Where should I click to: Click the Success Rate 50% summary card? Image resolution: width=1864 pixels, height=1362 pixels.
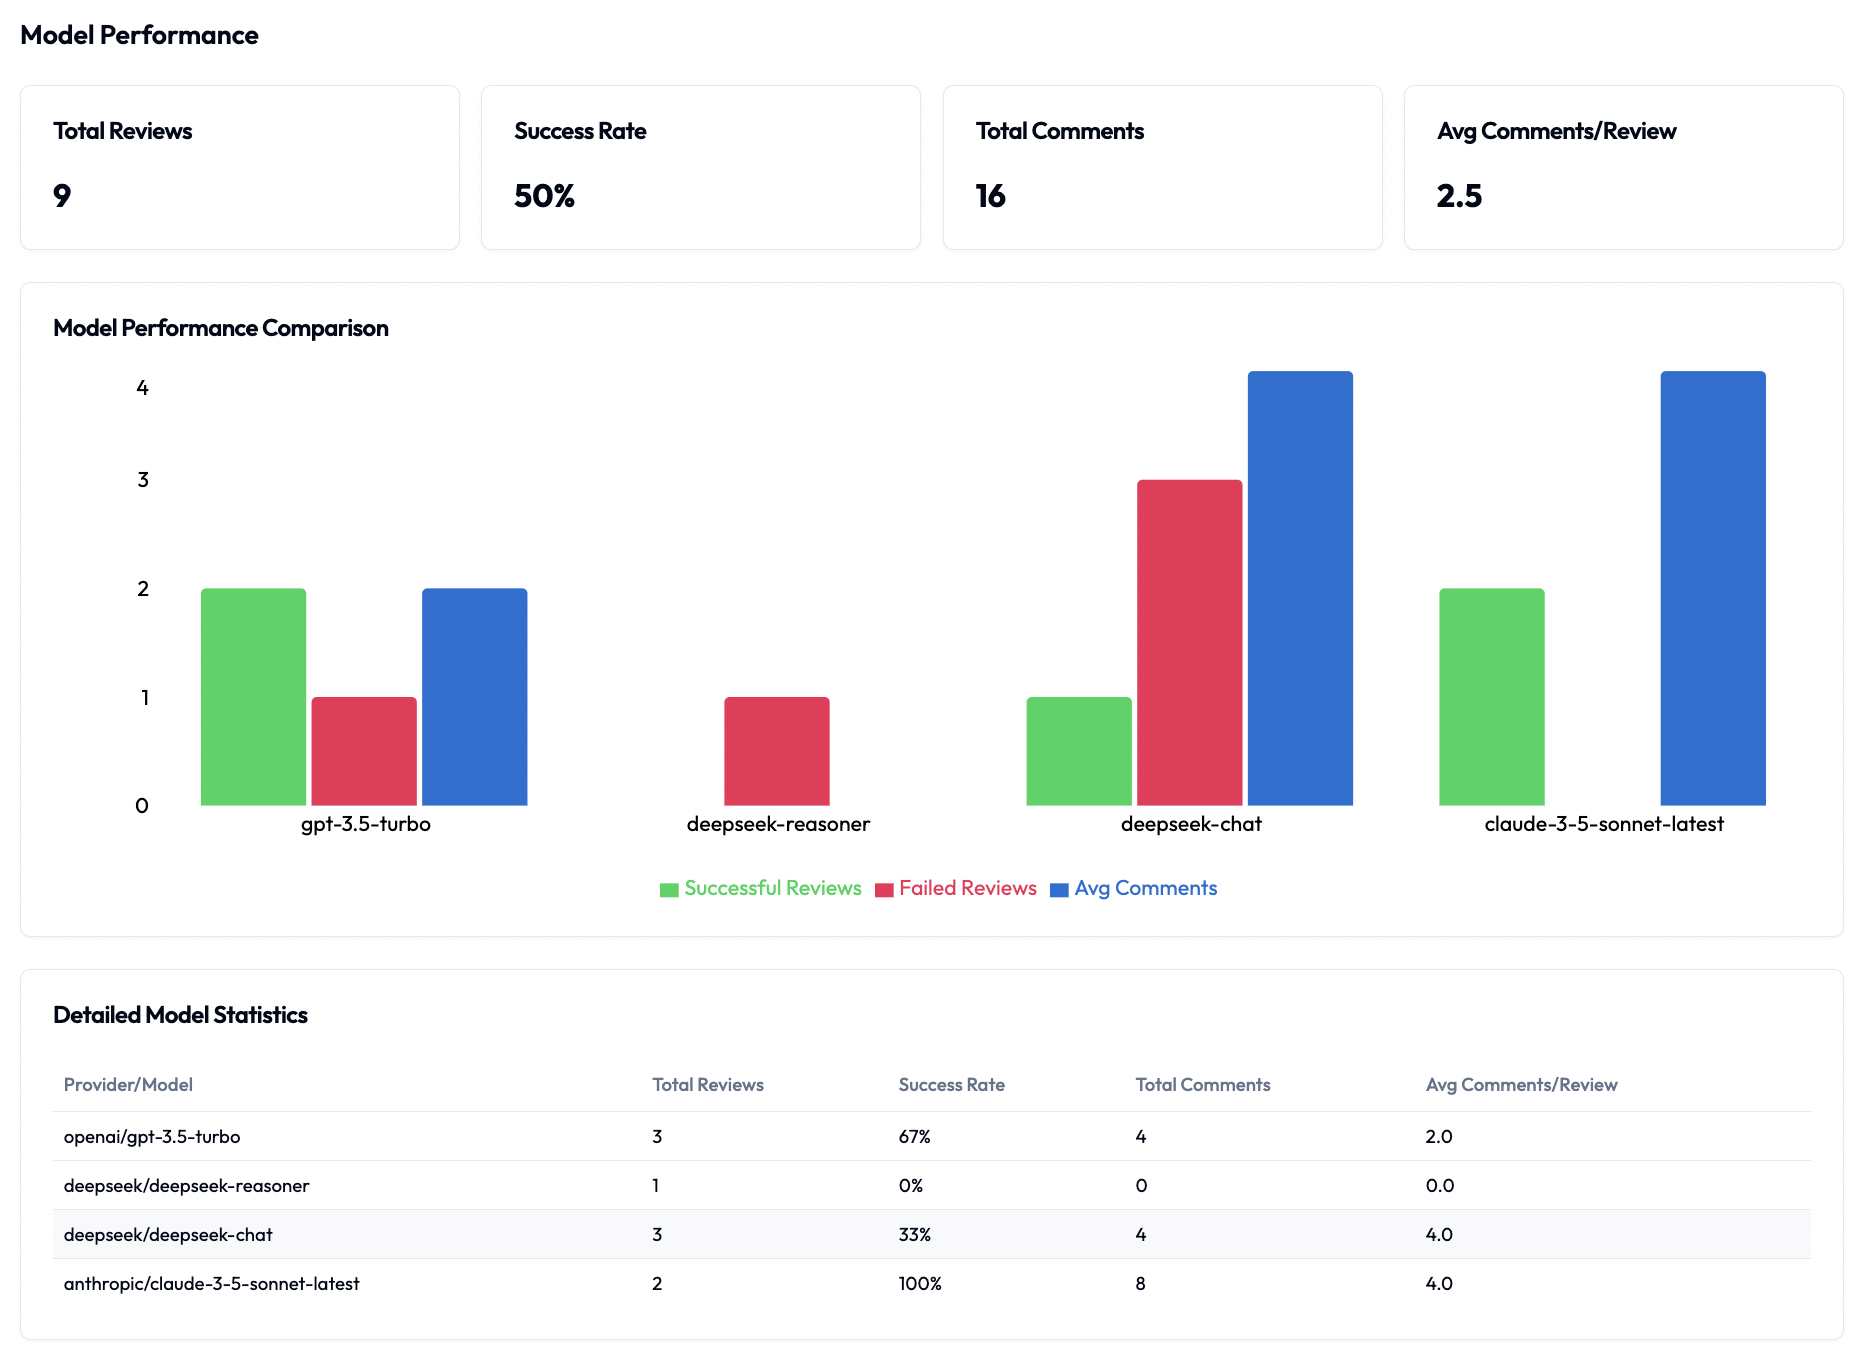[701, 167]
